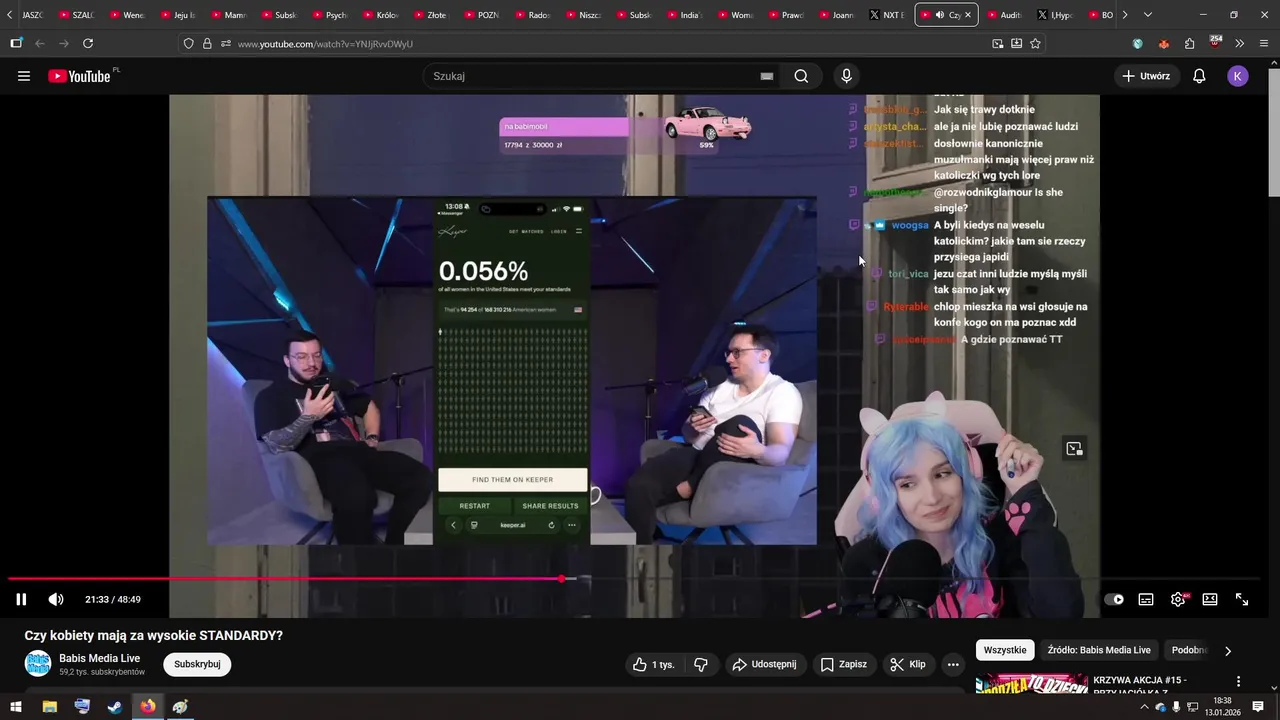Open more actions menu beside Klip
Image resolution: width=1280 pixels, height=720 pixels.
click(x=953, y=664)
